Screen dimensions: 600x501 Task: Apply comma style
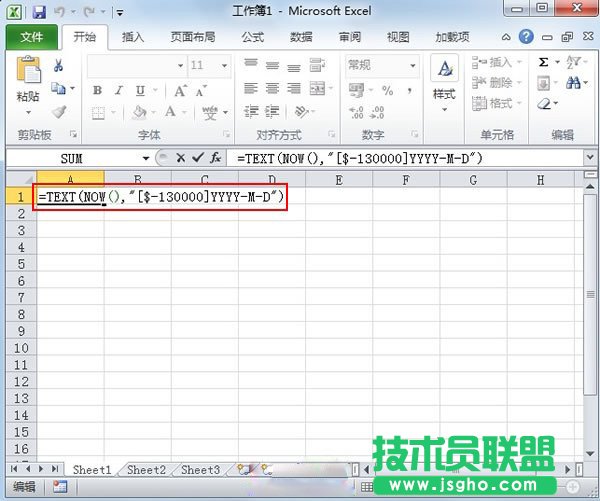click(410, 90)
